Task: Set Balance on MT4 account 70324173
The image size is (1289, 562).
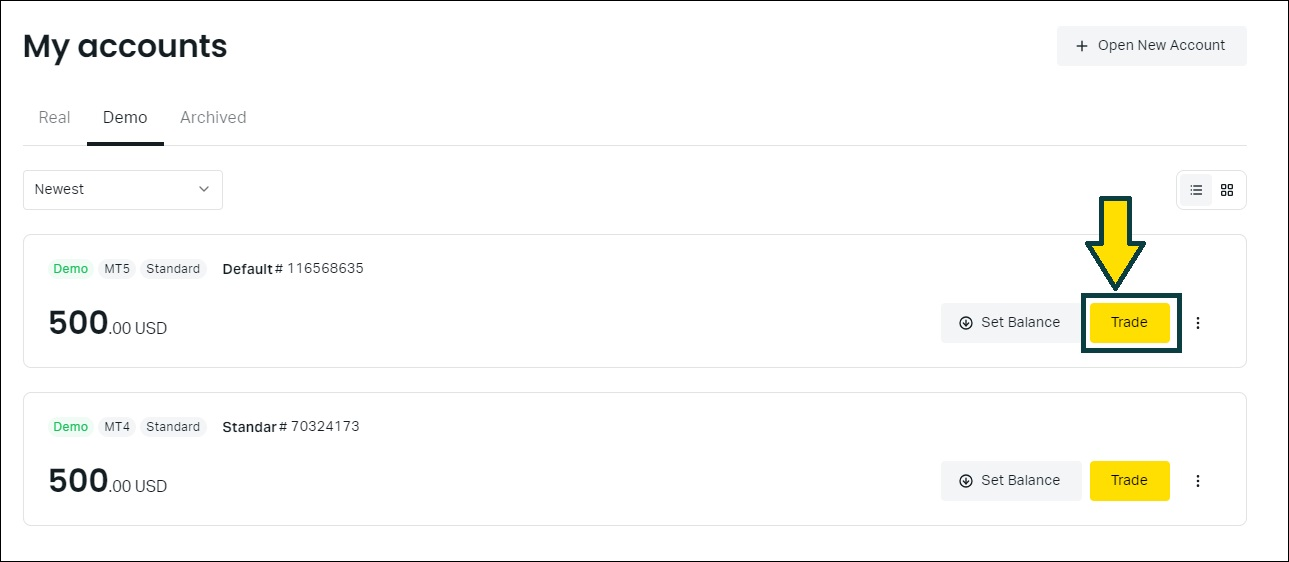Action: pos(1010,481)
